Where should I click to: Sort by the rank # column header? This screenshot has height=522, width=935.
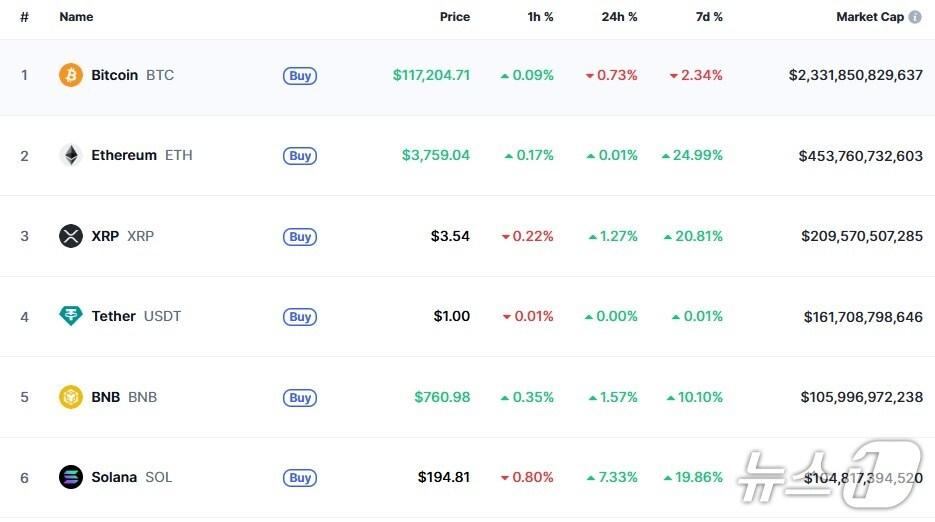tap(24, 17)
